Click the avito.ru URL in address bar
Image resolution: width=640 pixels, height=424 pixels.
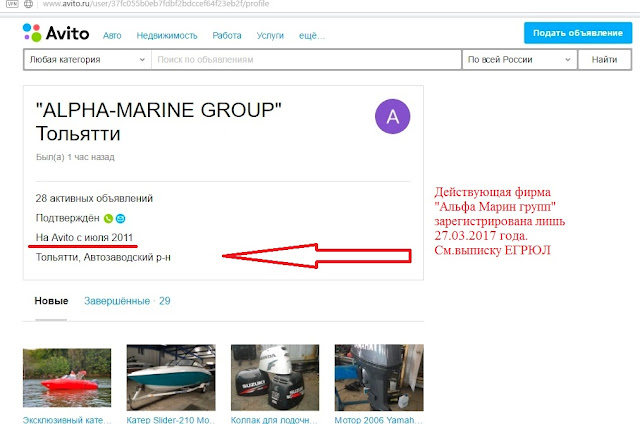pos(156,4)
